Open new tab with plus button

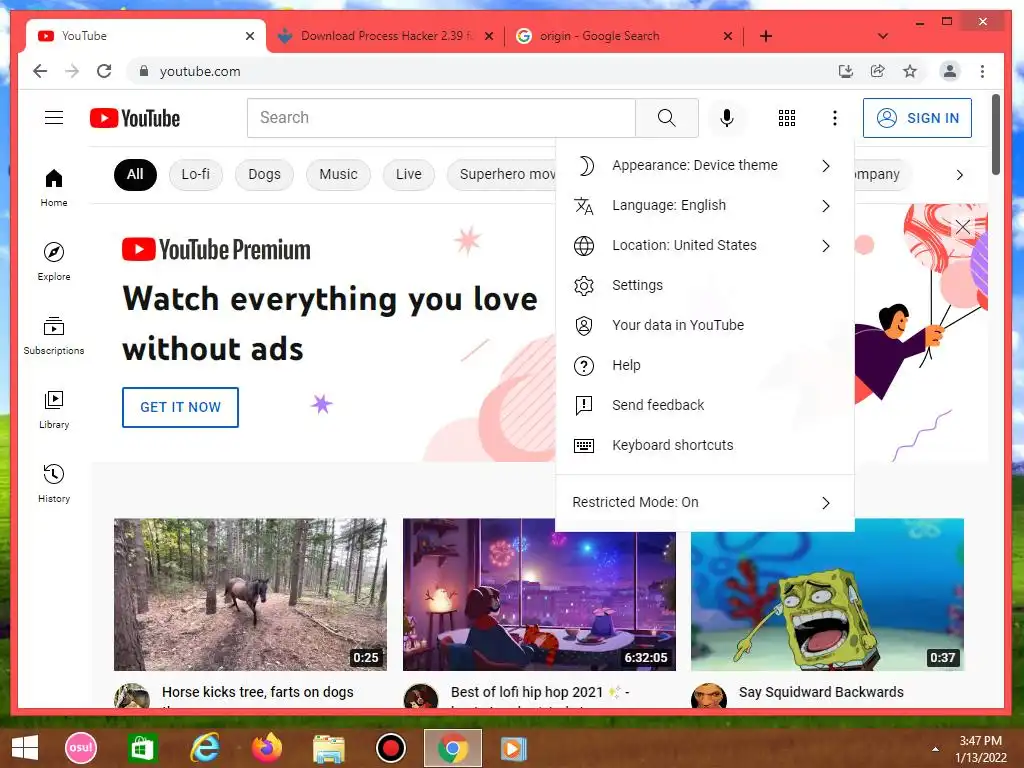point(766,36)
